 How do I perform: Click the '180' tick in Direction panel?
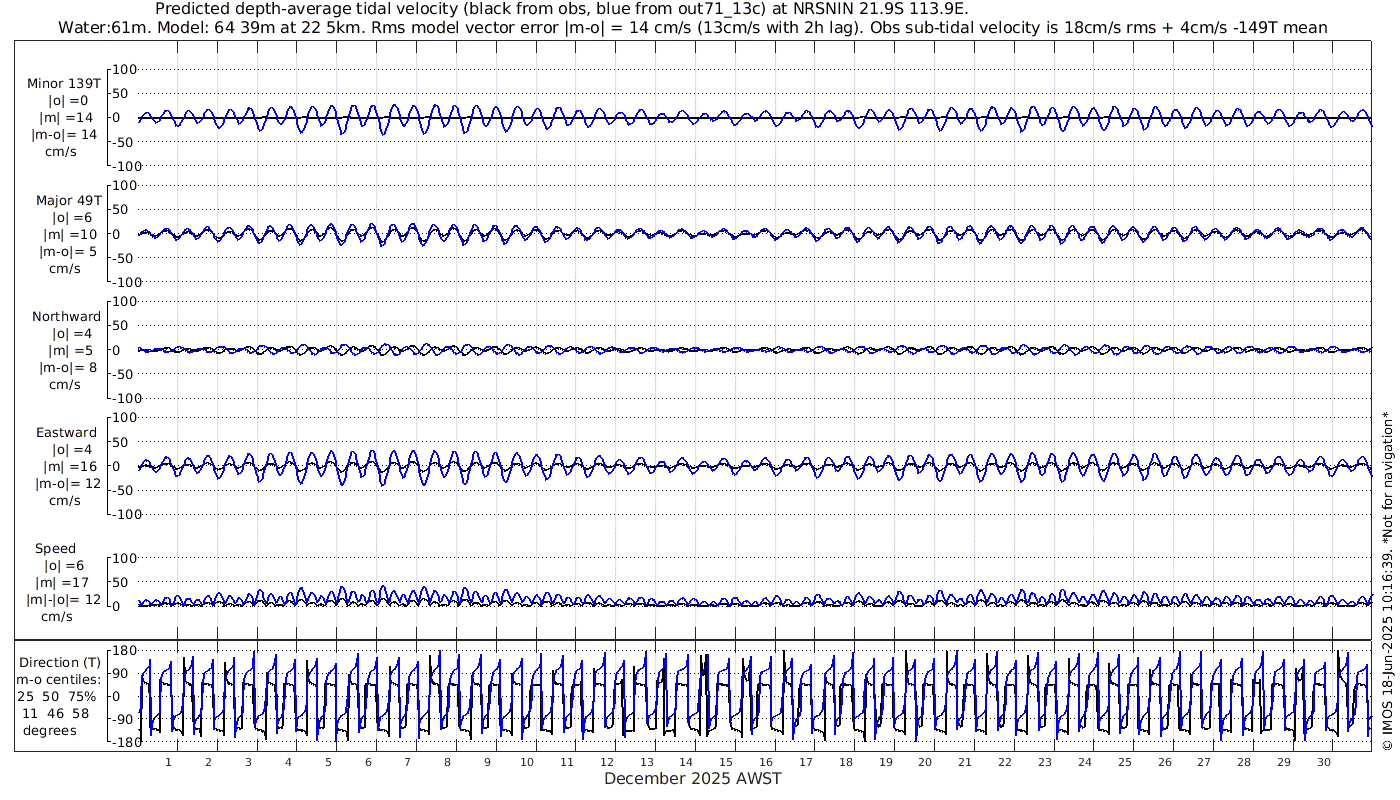tap(122, 651)
